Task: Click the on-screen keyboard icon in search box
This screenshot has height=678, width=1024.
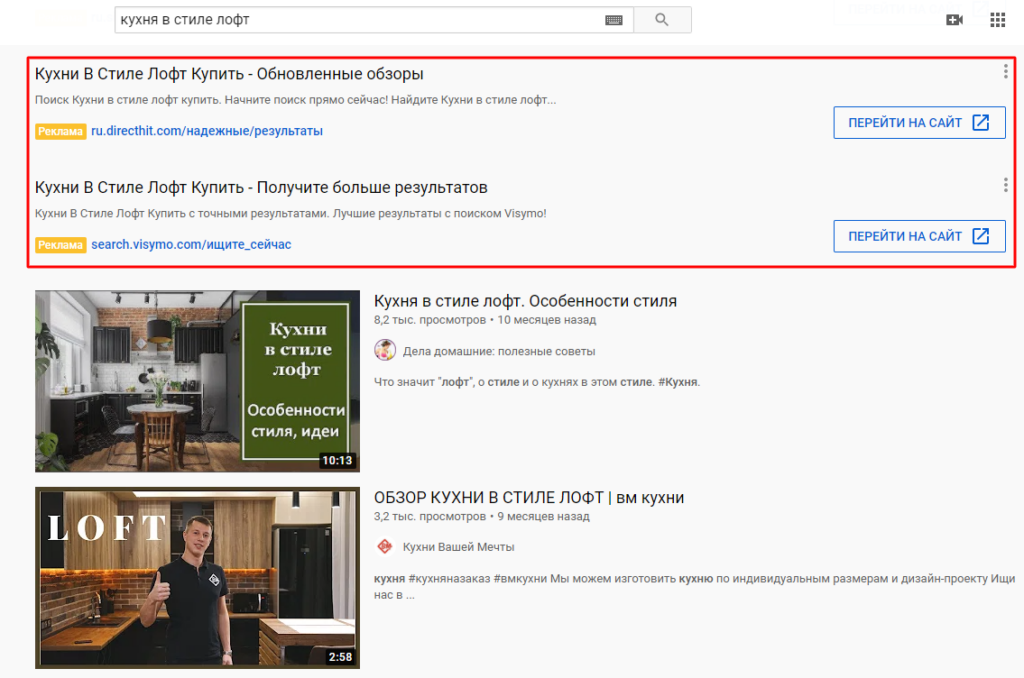Action: (614, 20)
